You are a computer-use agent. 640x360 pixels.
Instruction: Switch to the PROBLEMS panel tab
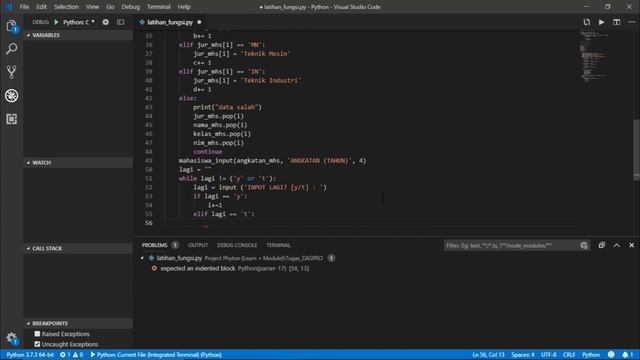point(155,245)
